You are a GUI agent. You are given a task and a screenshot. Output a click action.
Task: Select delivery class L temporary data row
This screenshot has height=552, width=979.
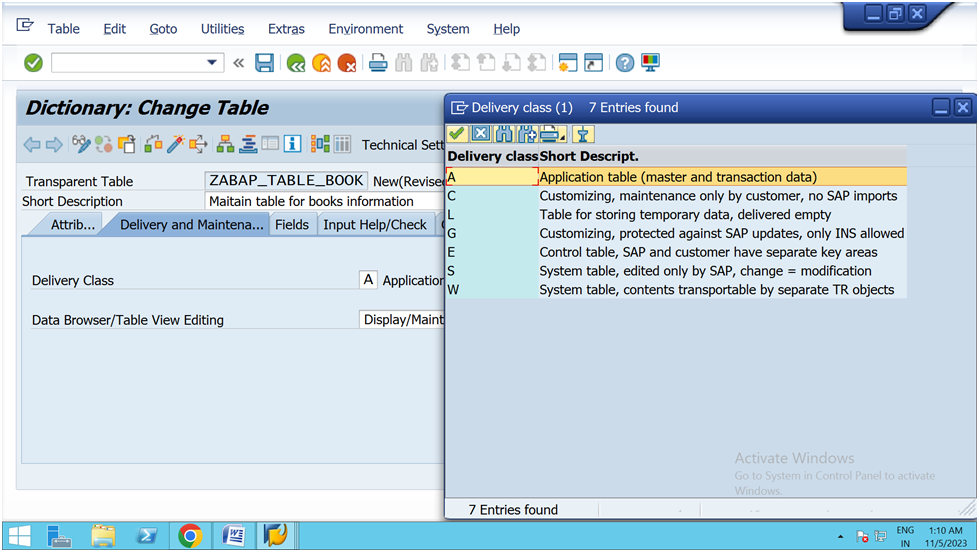click(676, 215)
